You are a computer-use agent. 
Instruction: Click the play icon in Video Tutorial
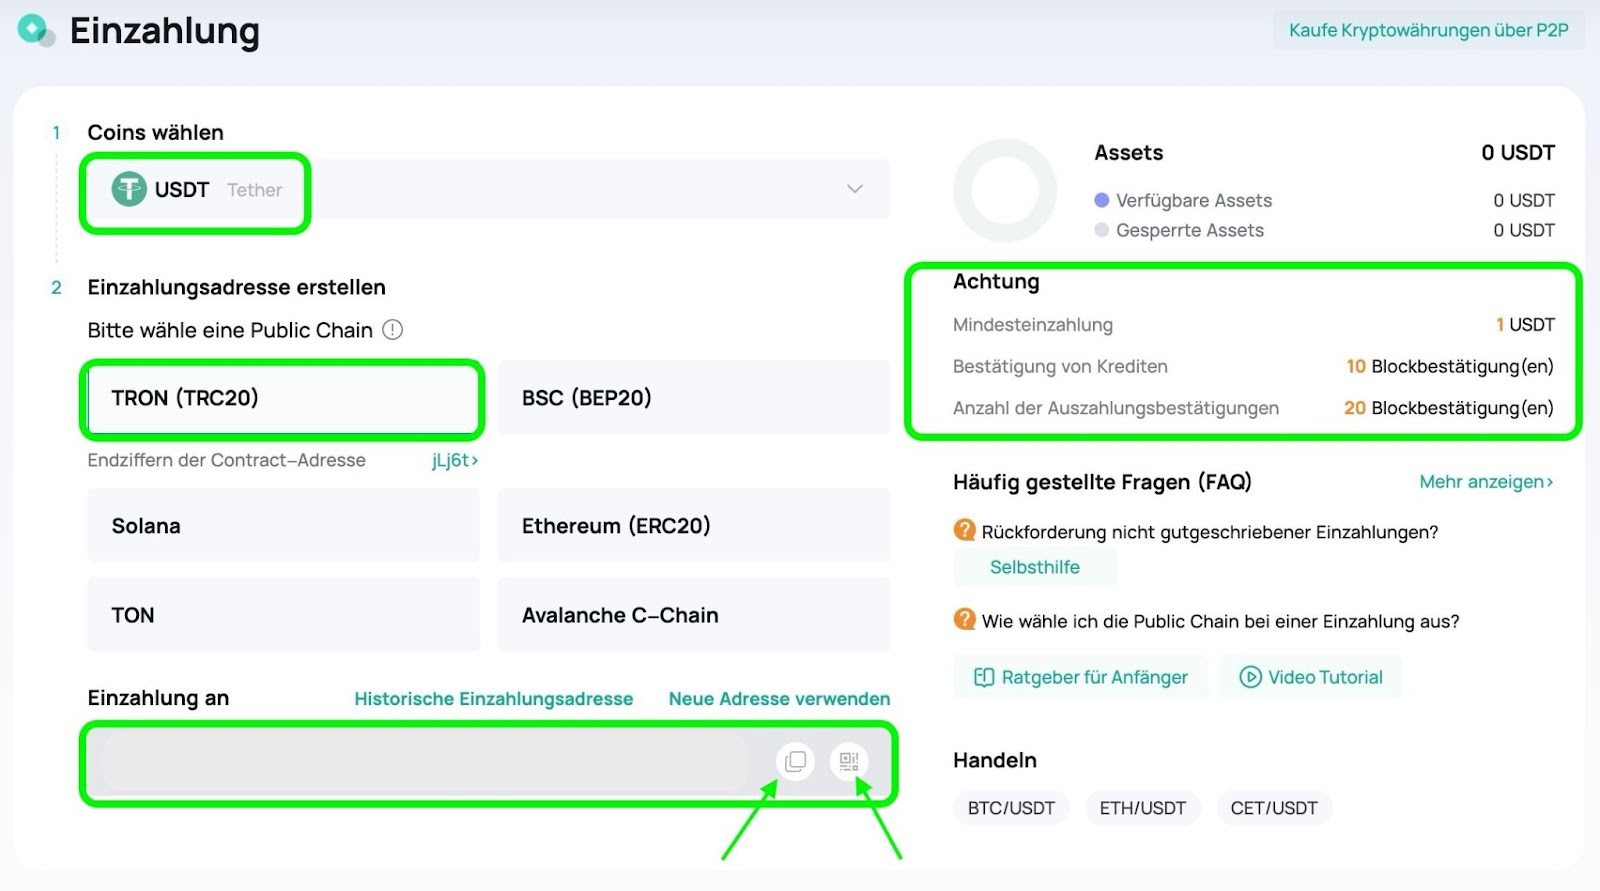click(x=1250, y=677)
